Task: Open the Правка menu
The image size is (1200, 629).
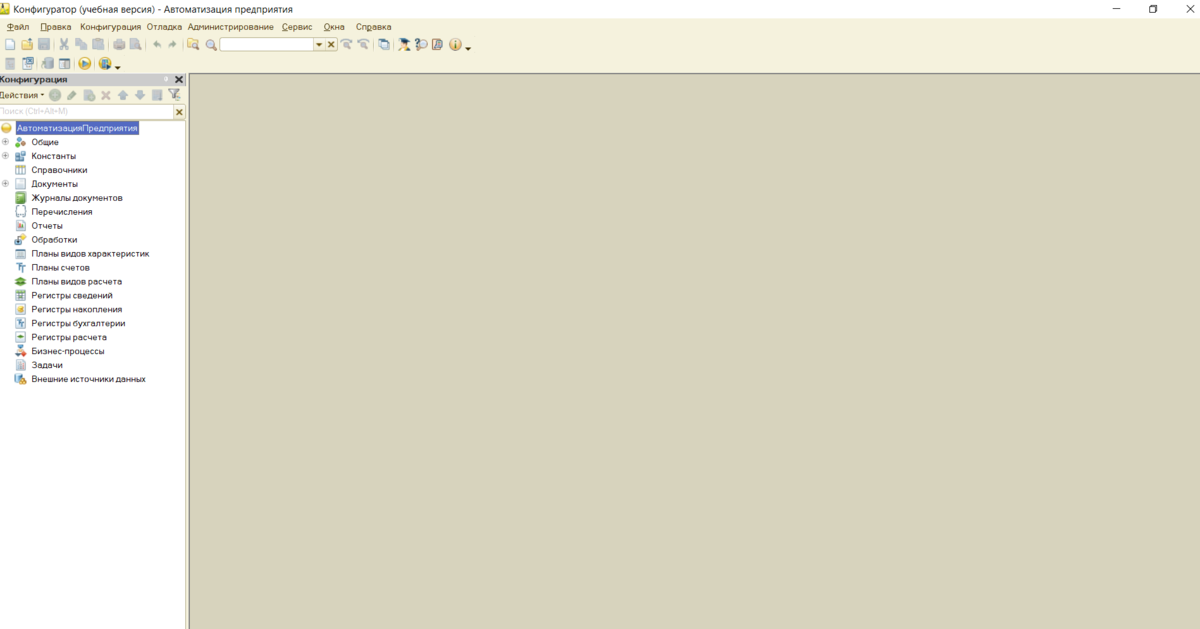Action: (x=55, y=27)
